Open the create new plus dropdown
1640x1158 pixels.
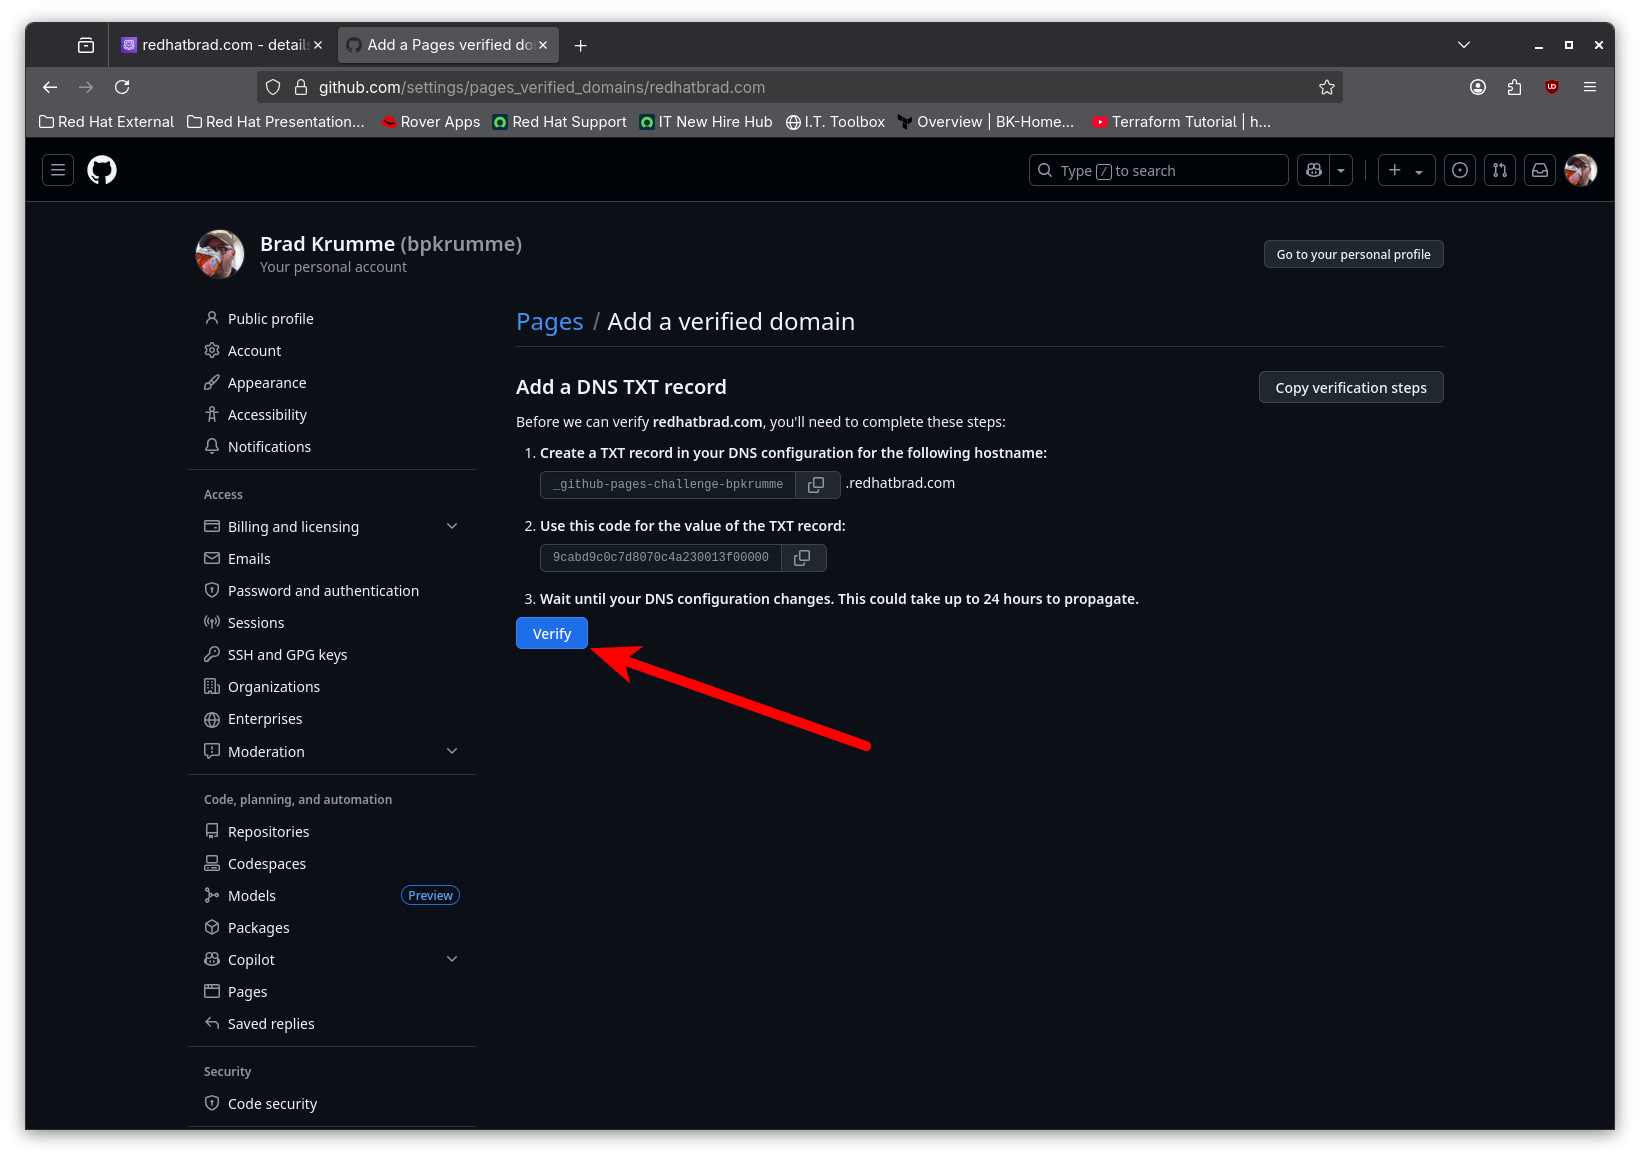(1406, 170)
